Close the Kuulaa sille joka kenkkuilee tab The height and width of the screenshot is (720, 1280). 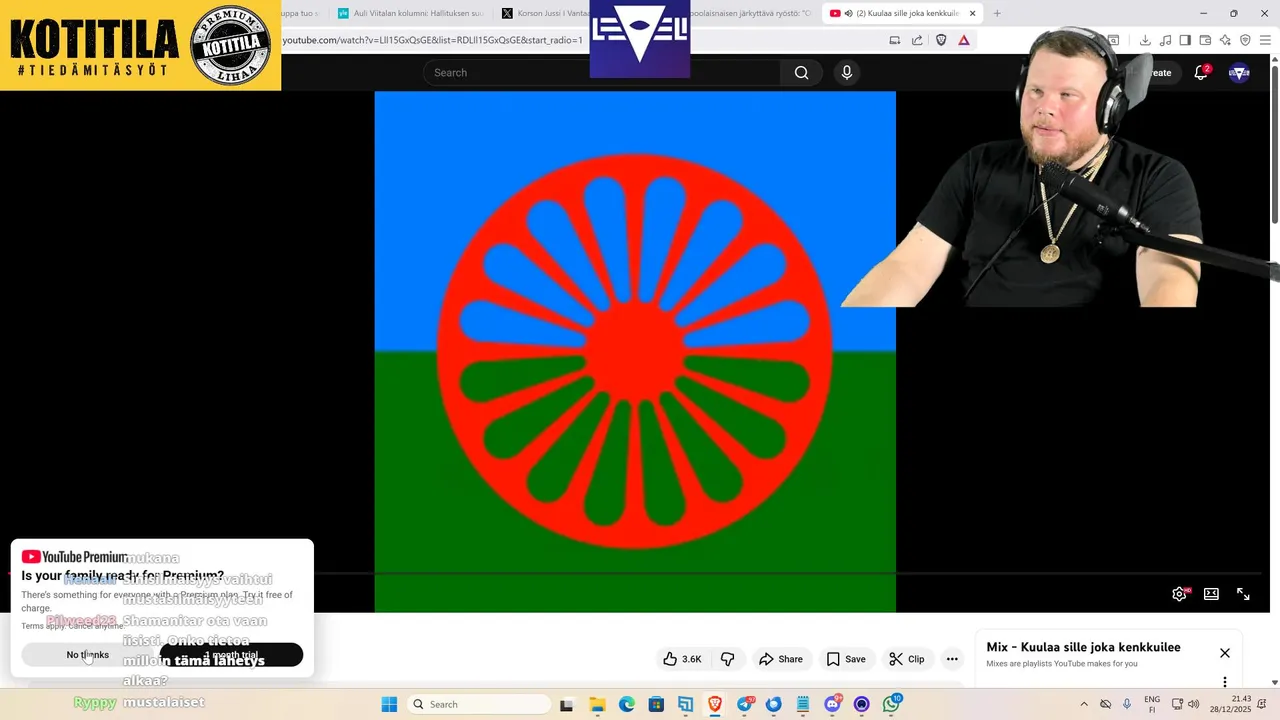[972, 13]
